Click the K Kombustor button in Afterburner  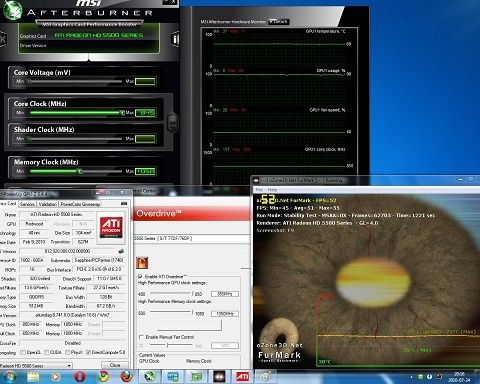tap(3, 39)
